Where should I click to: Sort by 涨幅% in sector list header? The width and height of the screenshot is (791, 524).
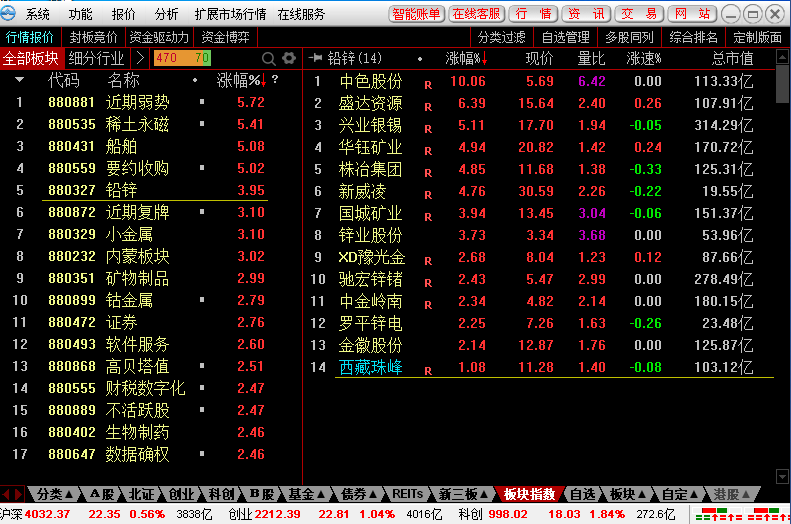241,80
